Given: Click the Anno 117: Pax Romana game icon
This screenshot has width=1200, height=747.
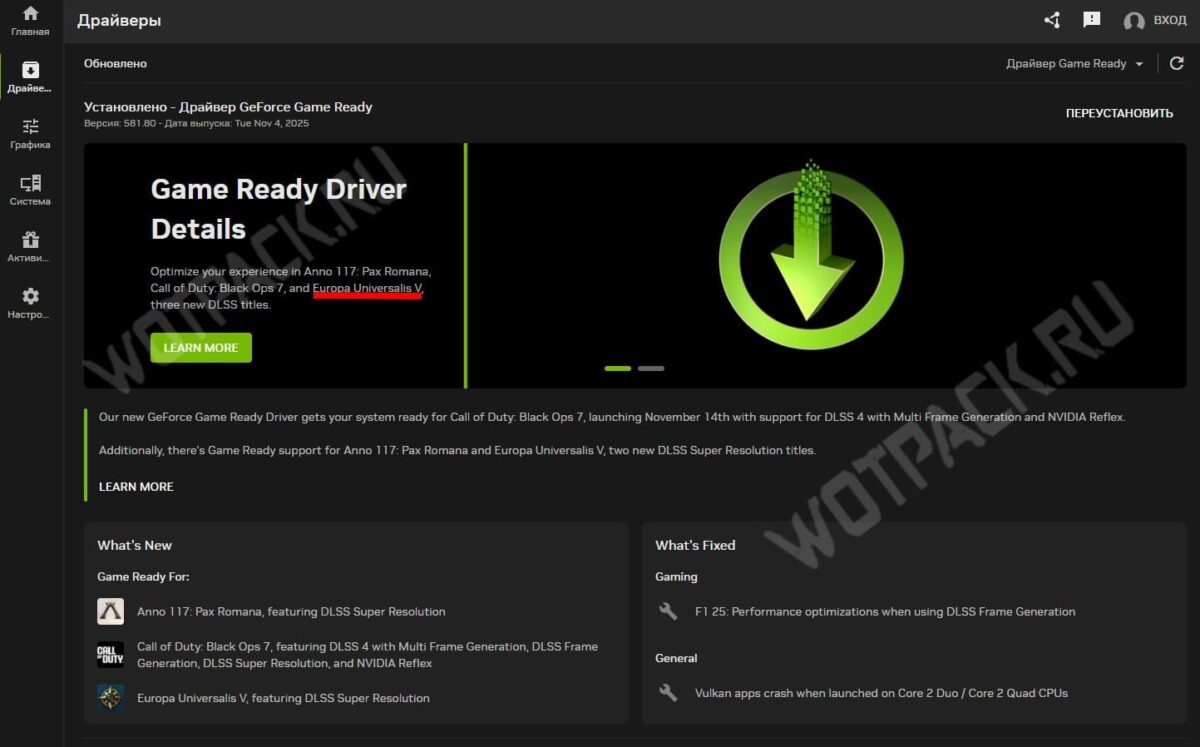Looking at the screenshot, I should (110, 611).
